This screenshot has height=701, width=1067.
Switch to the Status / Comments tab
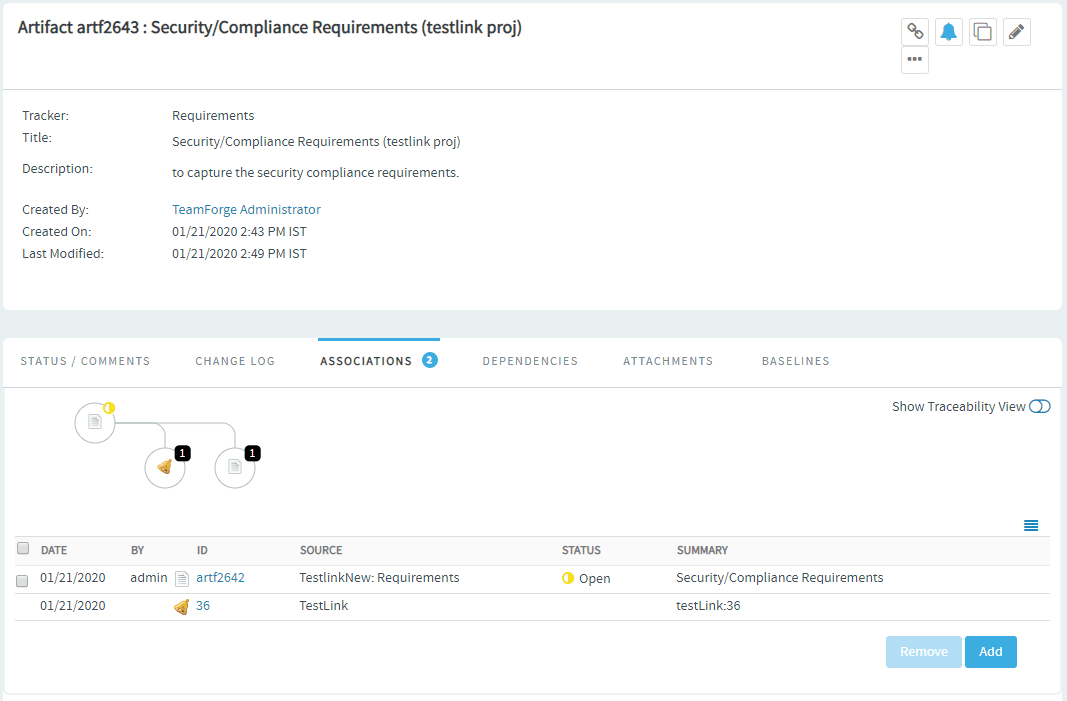tap(85, 361)
